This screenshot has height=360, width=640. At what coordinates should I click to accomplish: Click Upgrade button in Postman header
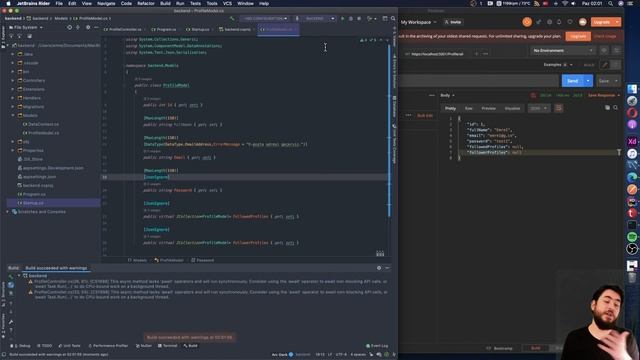602,22
